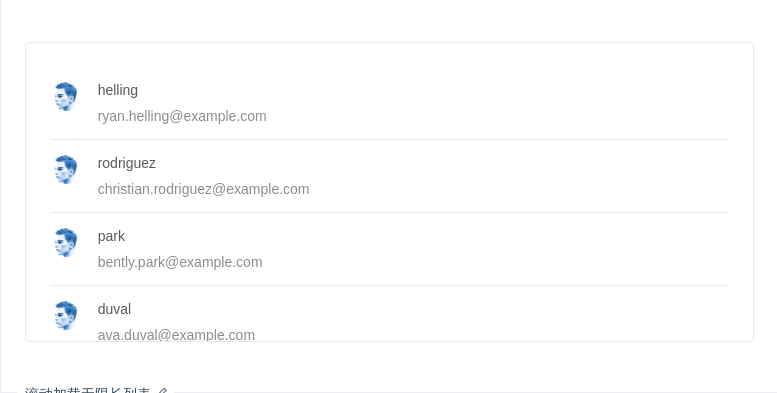Click divider line between park and duval
Image resolution: width=777 pixels, height=393 pixels.
click(x=389, y=285)
